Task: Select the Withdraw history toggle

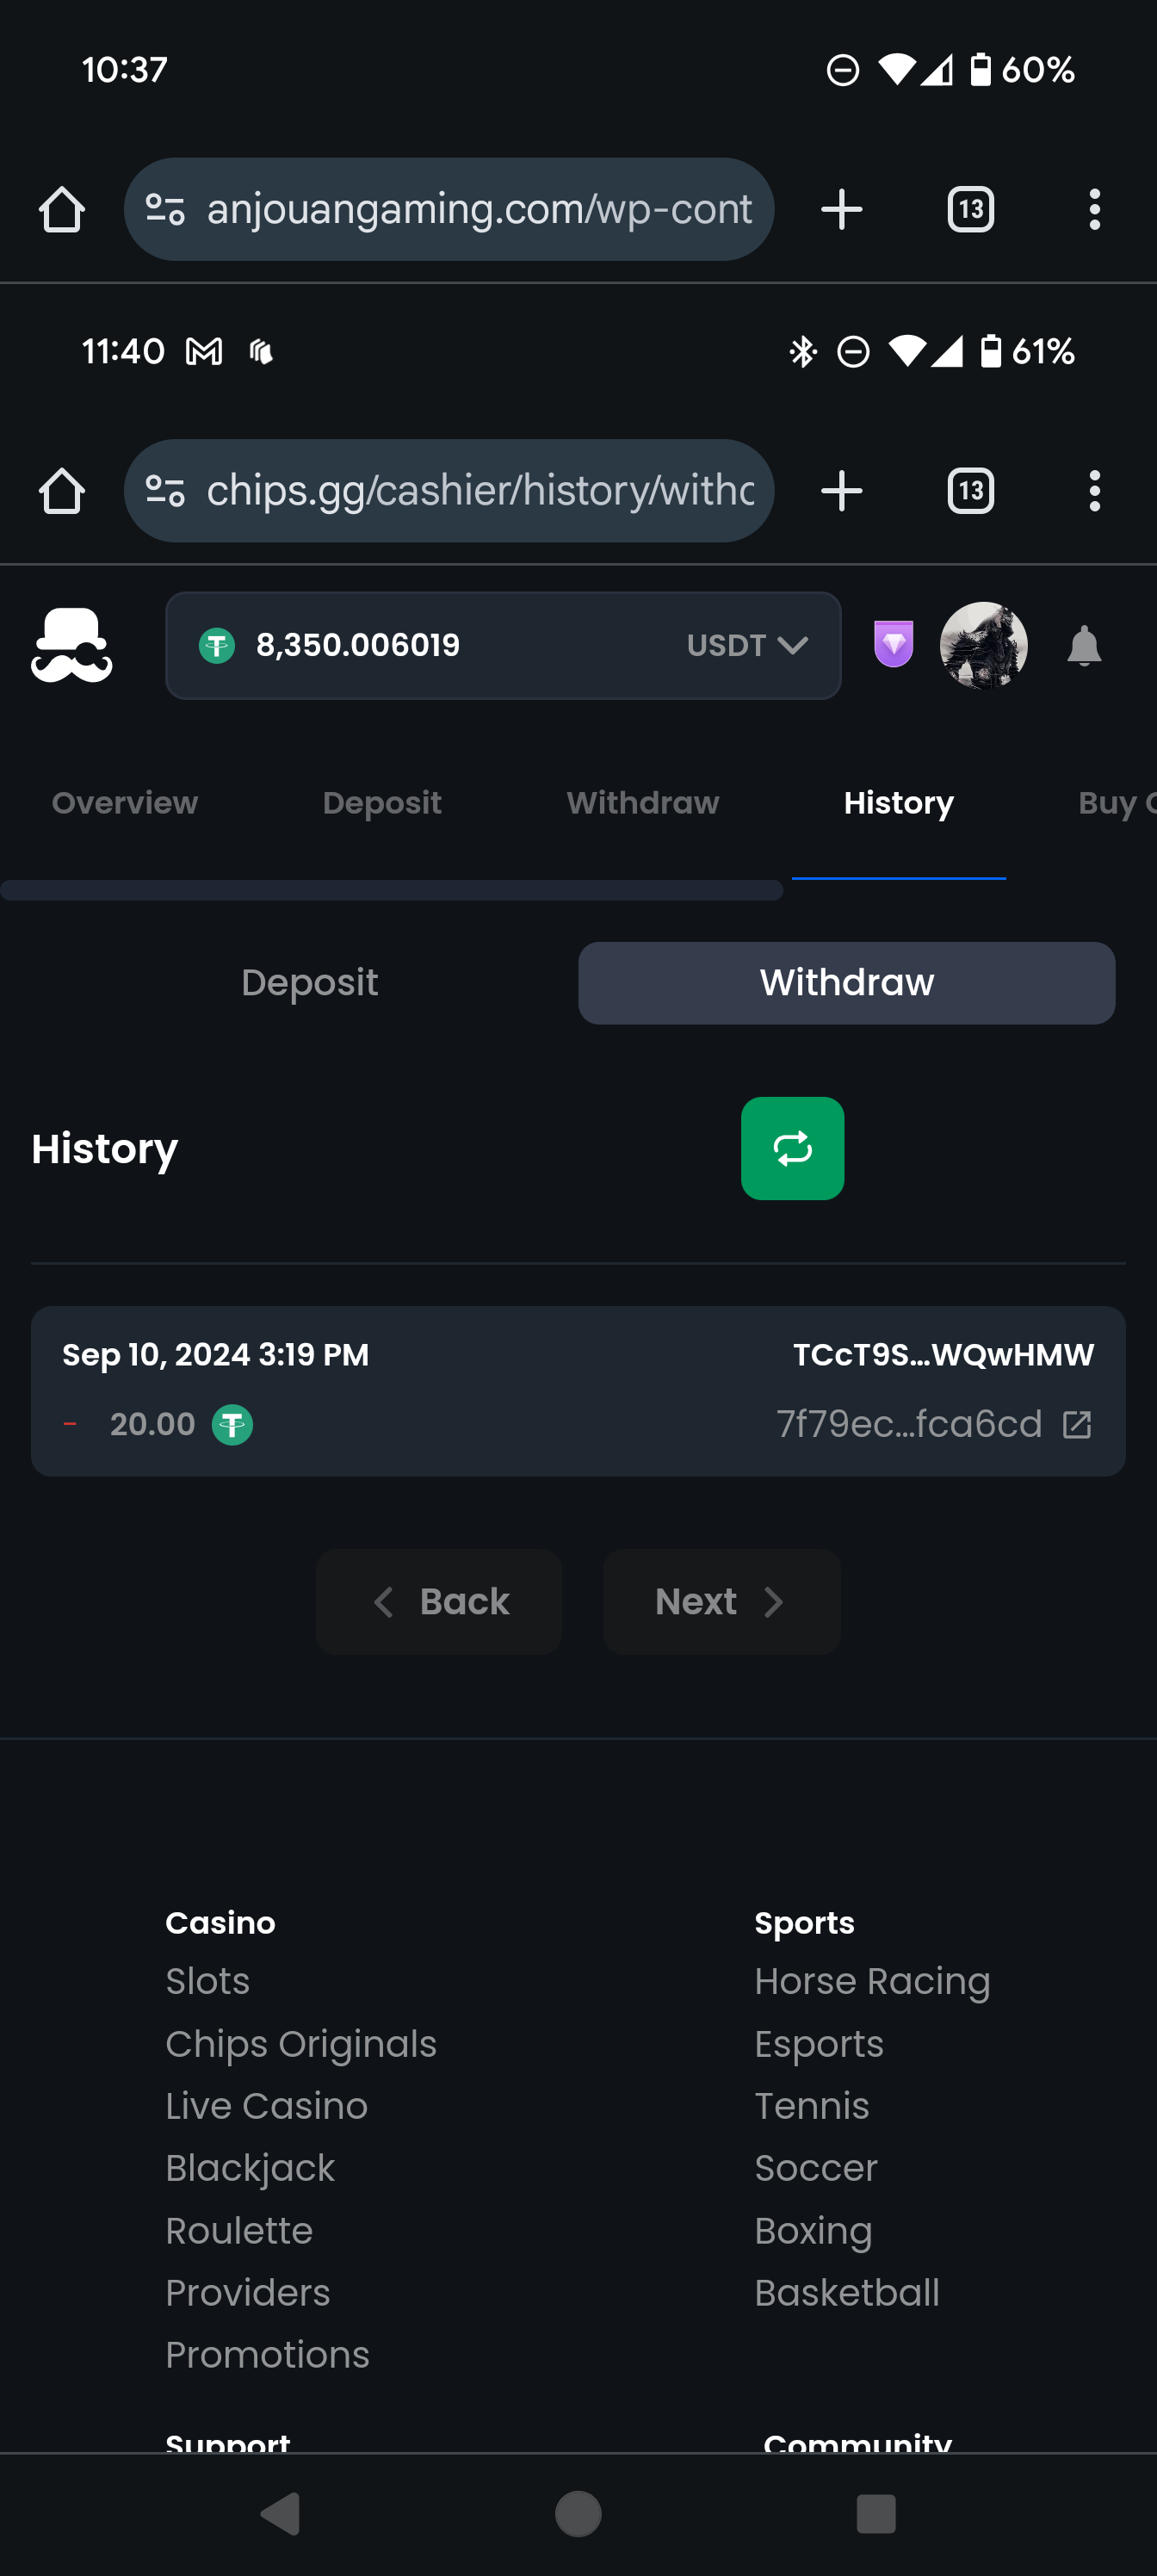Action: tap(846, 983)
